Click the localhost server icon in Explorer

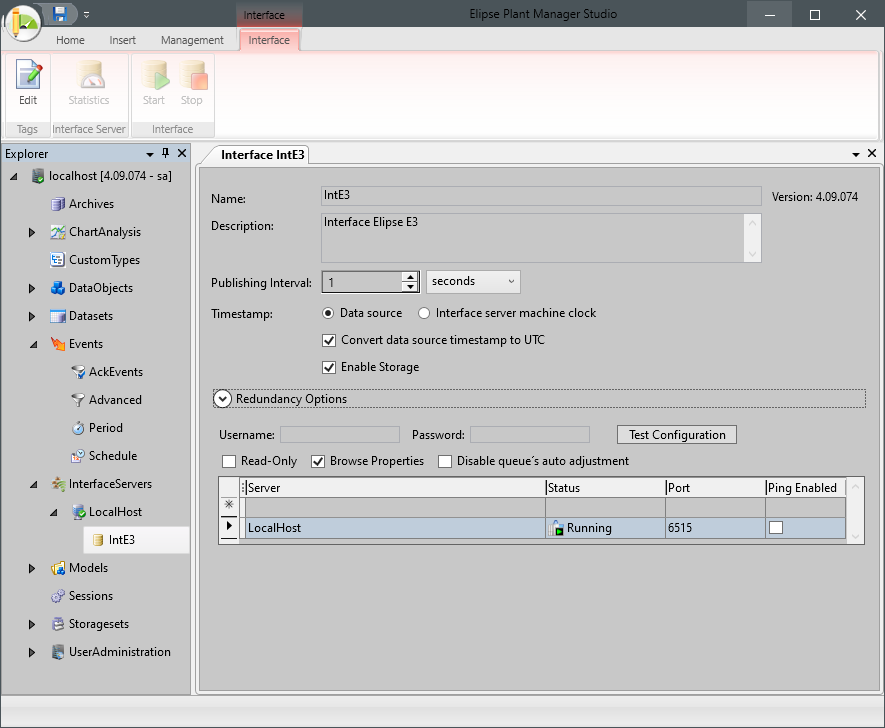(38, 176)
